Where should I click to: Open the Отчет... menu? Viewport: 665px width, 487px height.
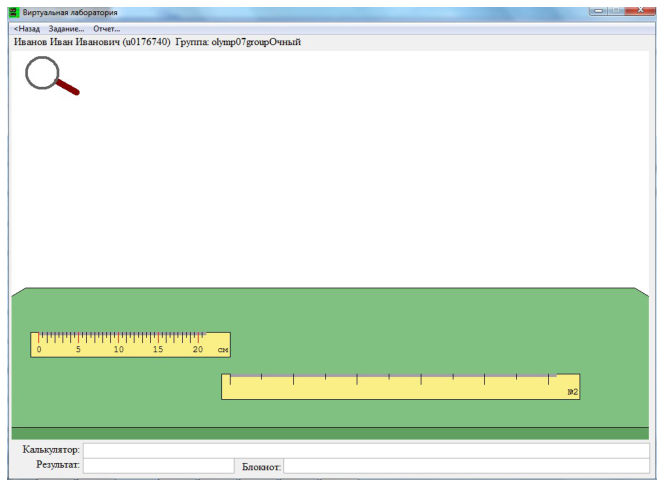(106, 29)
